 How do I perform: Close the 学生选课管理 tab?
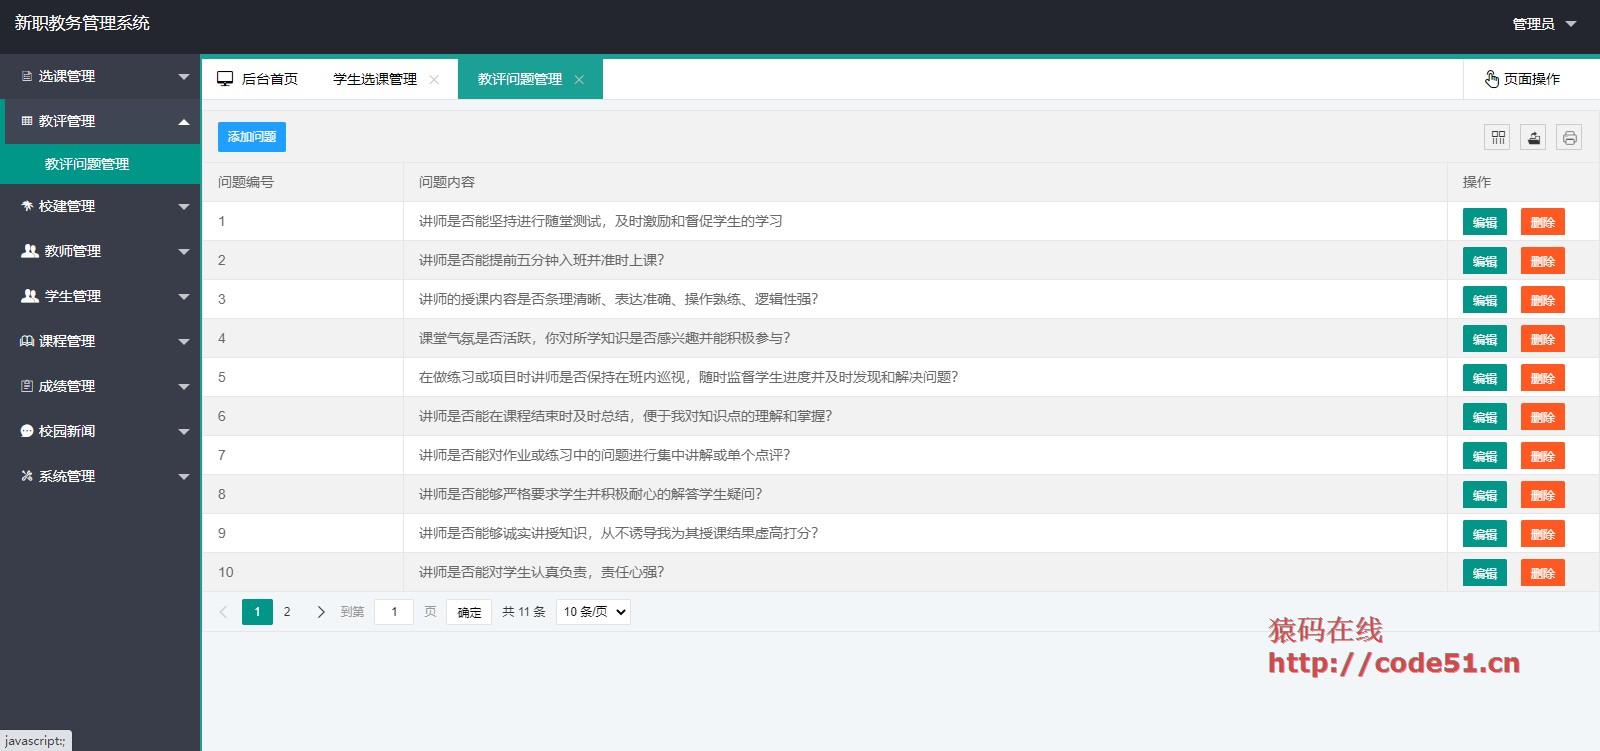coord(434,80)
